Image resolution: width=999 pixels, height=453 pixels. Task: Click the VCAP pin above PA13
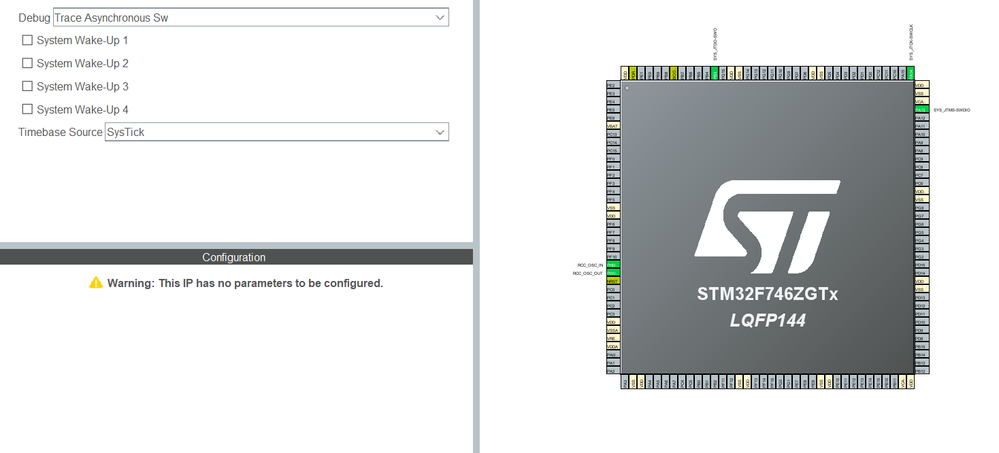coord(921,101)
